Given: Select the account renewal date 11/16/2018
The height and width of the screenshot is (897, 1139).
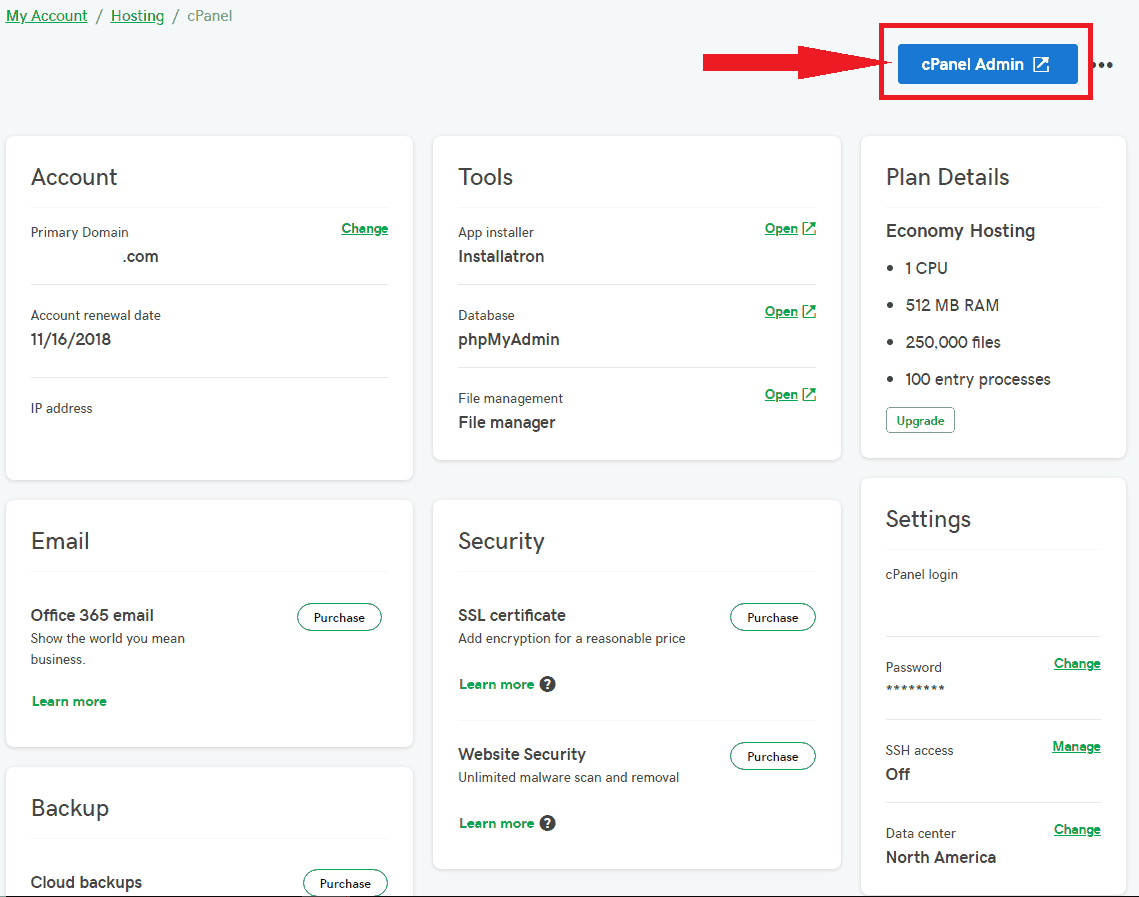Looking at the screenshot, I should pyautogui.click(x=70, y=339).
